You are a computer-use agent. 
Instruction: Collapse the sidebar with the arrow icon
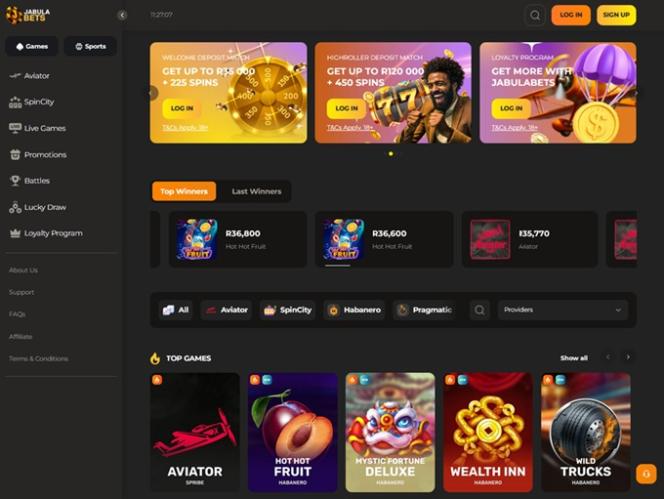[x=122, y=15]
